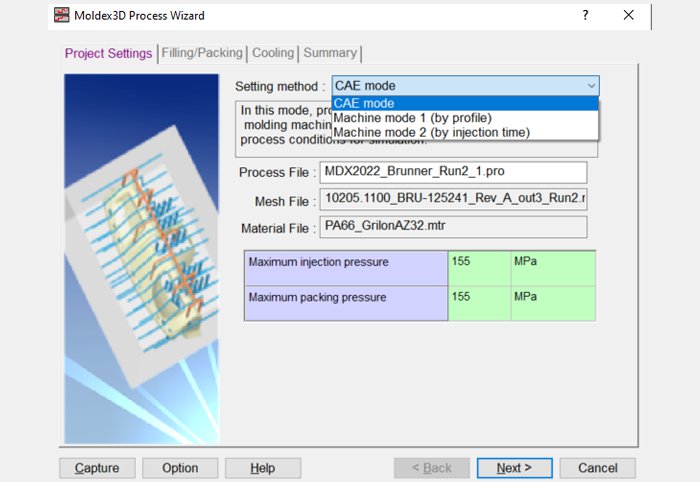Edit the maximum injection pressure value

coord(479,268)
